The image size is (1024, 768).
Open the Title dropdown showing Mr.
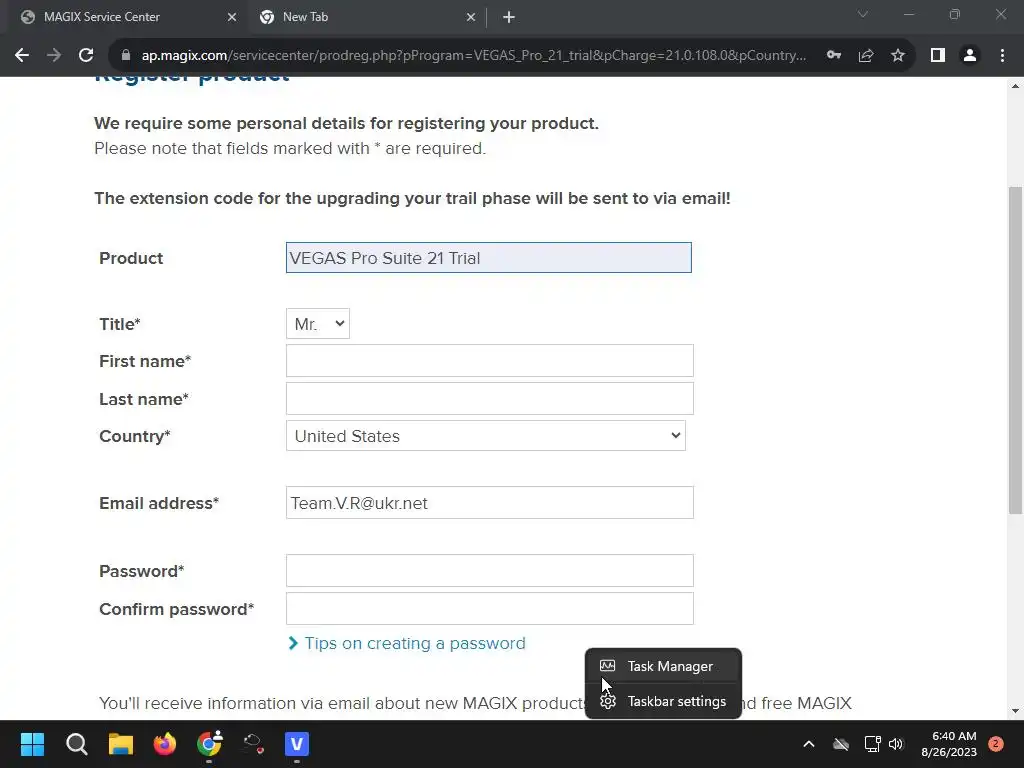coord(317,324)
